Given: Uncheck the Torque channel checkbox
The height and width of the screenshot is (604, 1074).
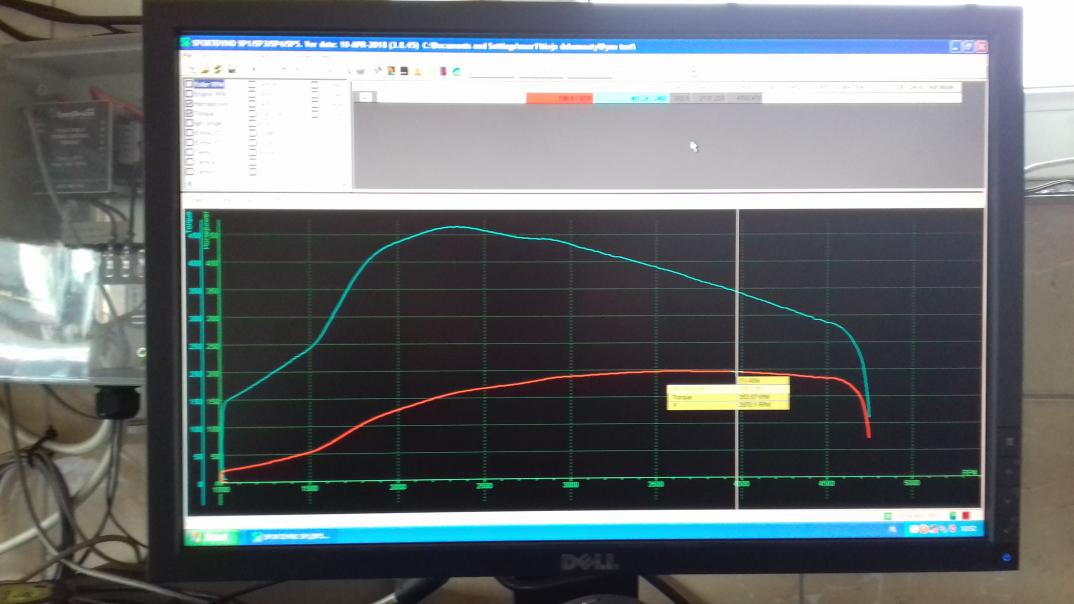Looking at the screenshot, I should [x=188, y=112].
